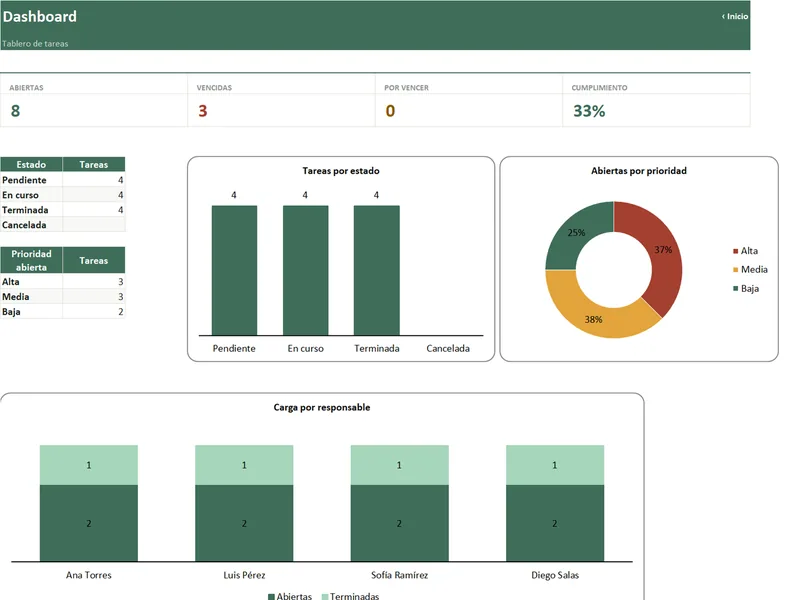Select Ana Torres's dark Abiertas bar segment
The height and width of the screenshot is (600, 800).
(89, 523)
